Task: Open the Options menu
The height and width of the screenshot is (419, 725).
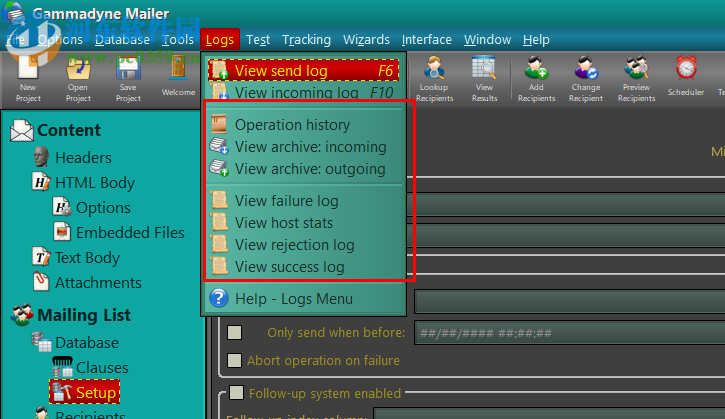Action: [60, 40]
